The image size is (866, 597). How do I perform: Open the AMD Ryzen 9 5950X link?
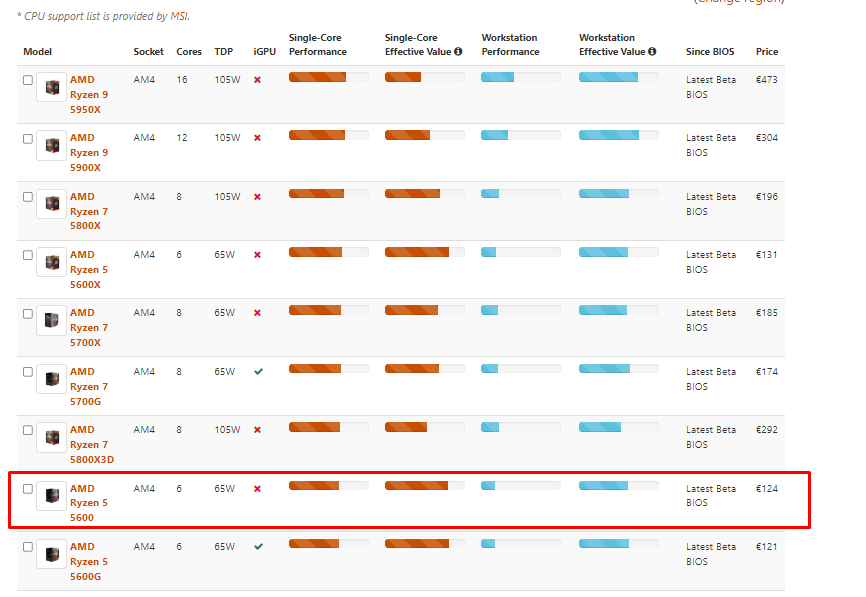tap(89, 94)
